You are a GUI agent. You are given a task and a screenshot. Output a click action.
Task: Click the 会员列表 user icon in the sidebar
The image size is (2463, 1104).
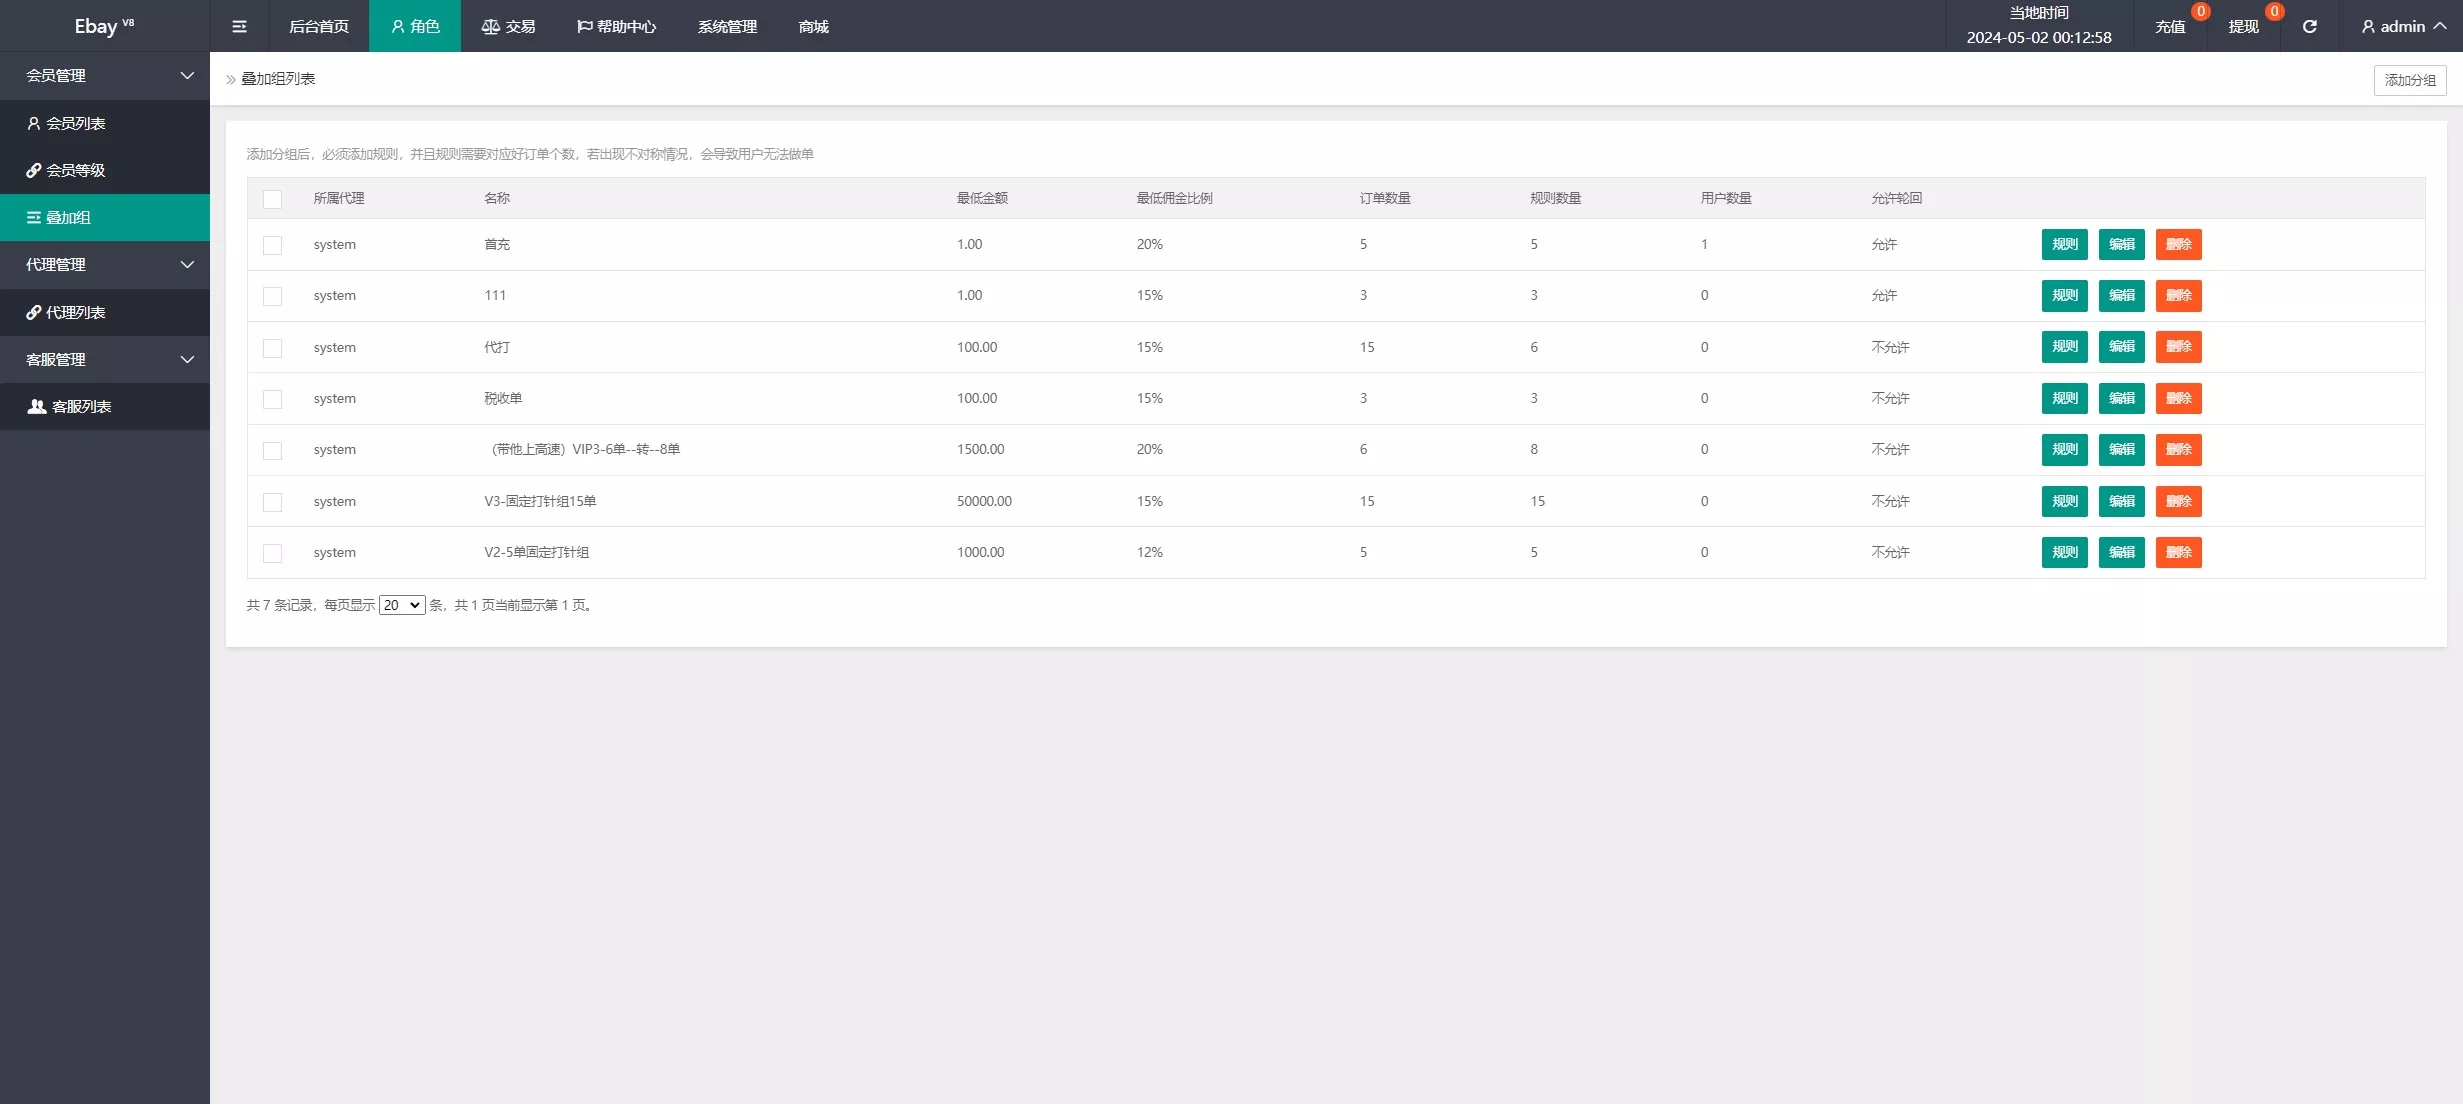pyautogui.click(x=34, y=123)
